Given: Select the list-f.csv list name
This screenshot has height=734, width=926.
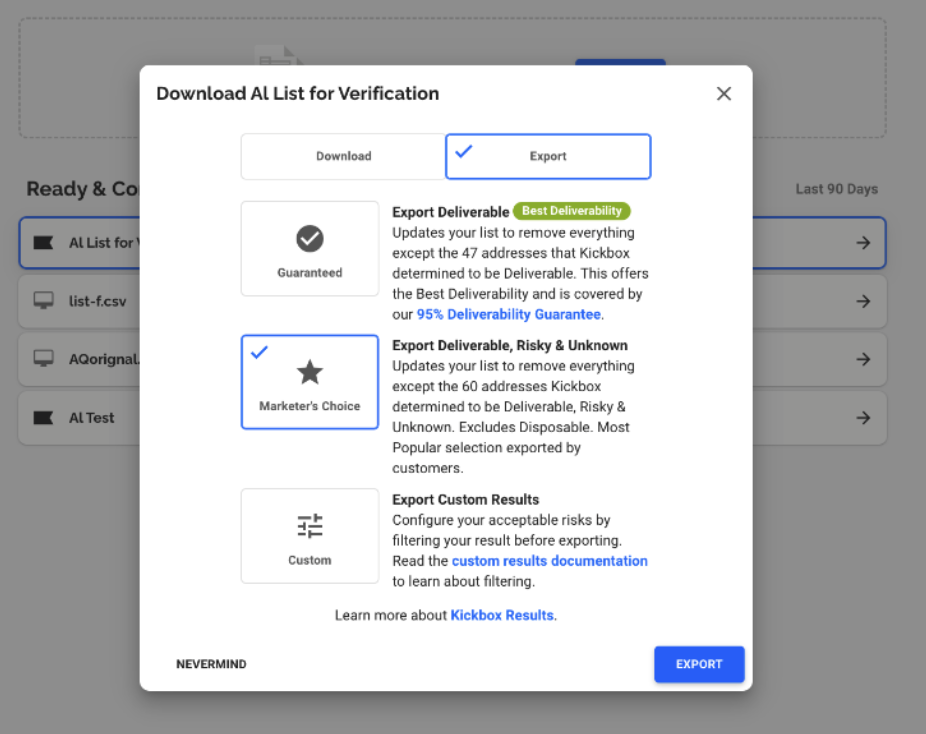Looking at the screenshot, I should click(x=97, y=301).
